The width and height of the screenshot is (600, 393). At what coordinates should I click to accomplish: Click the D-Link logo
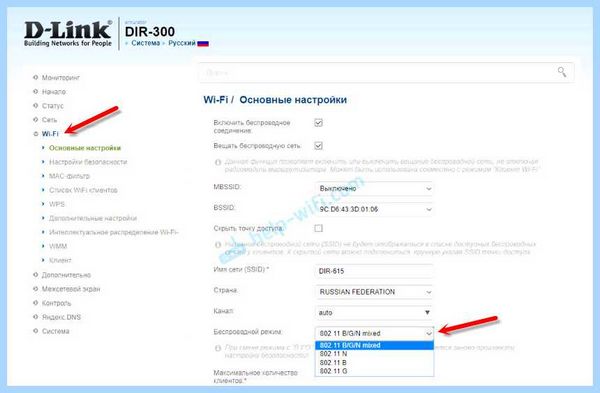pyautogui.click(x=68, y=34)
